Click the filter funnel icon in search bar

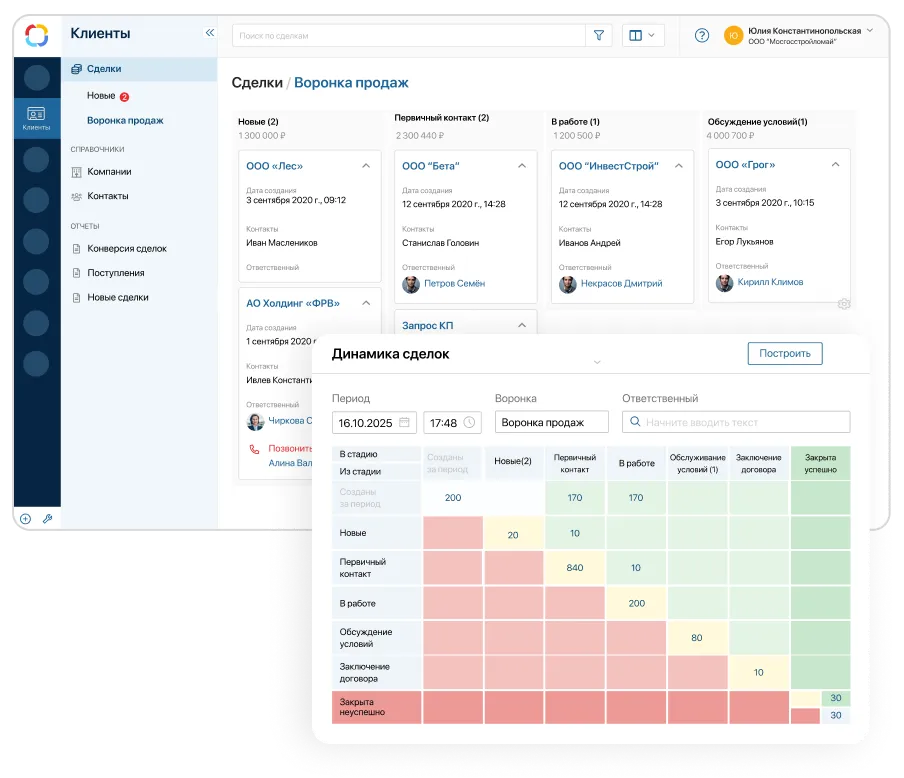coord(599,35)
